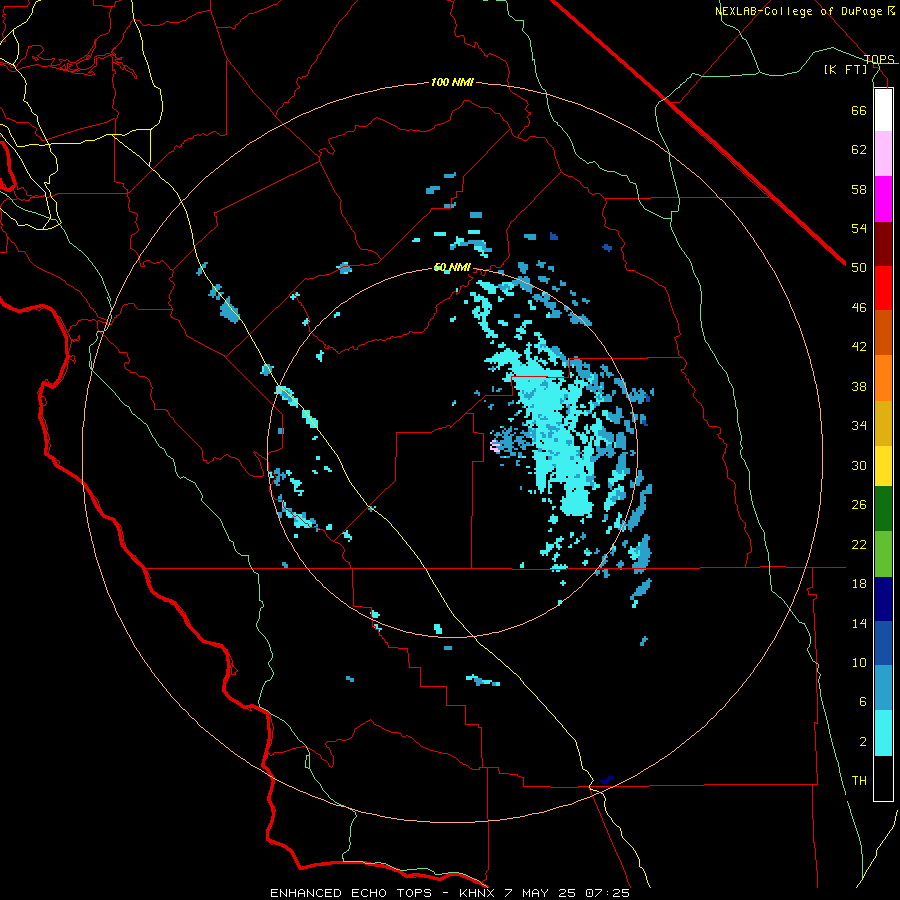Click the 100 NMI range ring label
Viewport: 900px width, 900px height.
tap(452, 83)
